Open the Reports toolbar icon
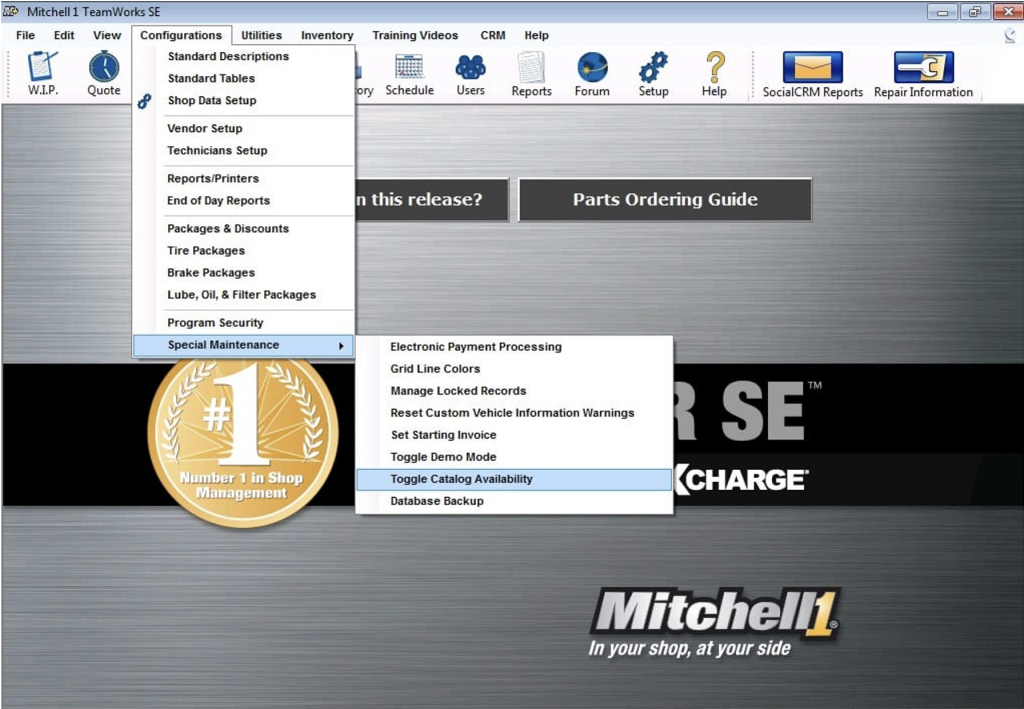Viewport: 1024px width, 709px height. [x=531, y=74]
